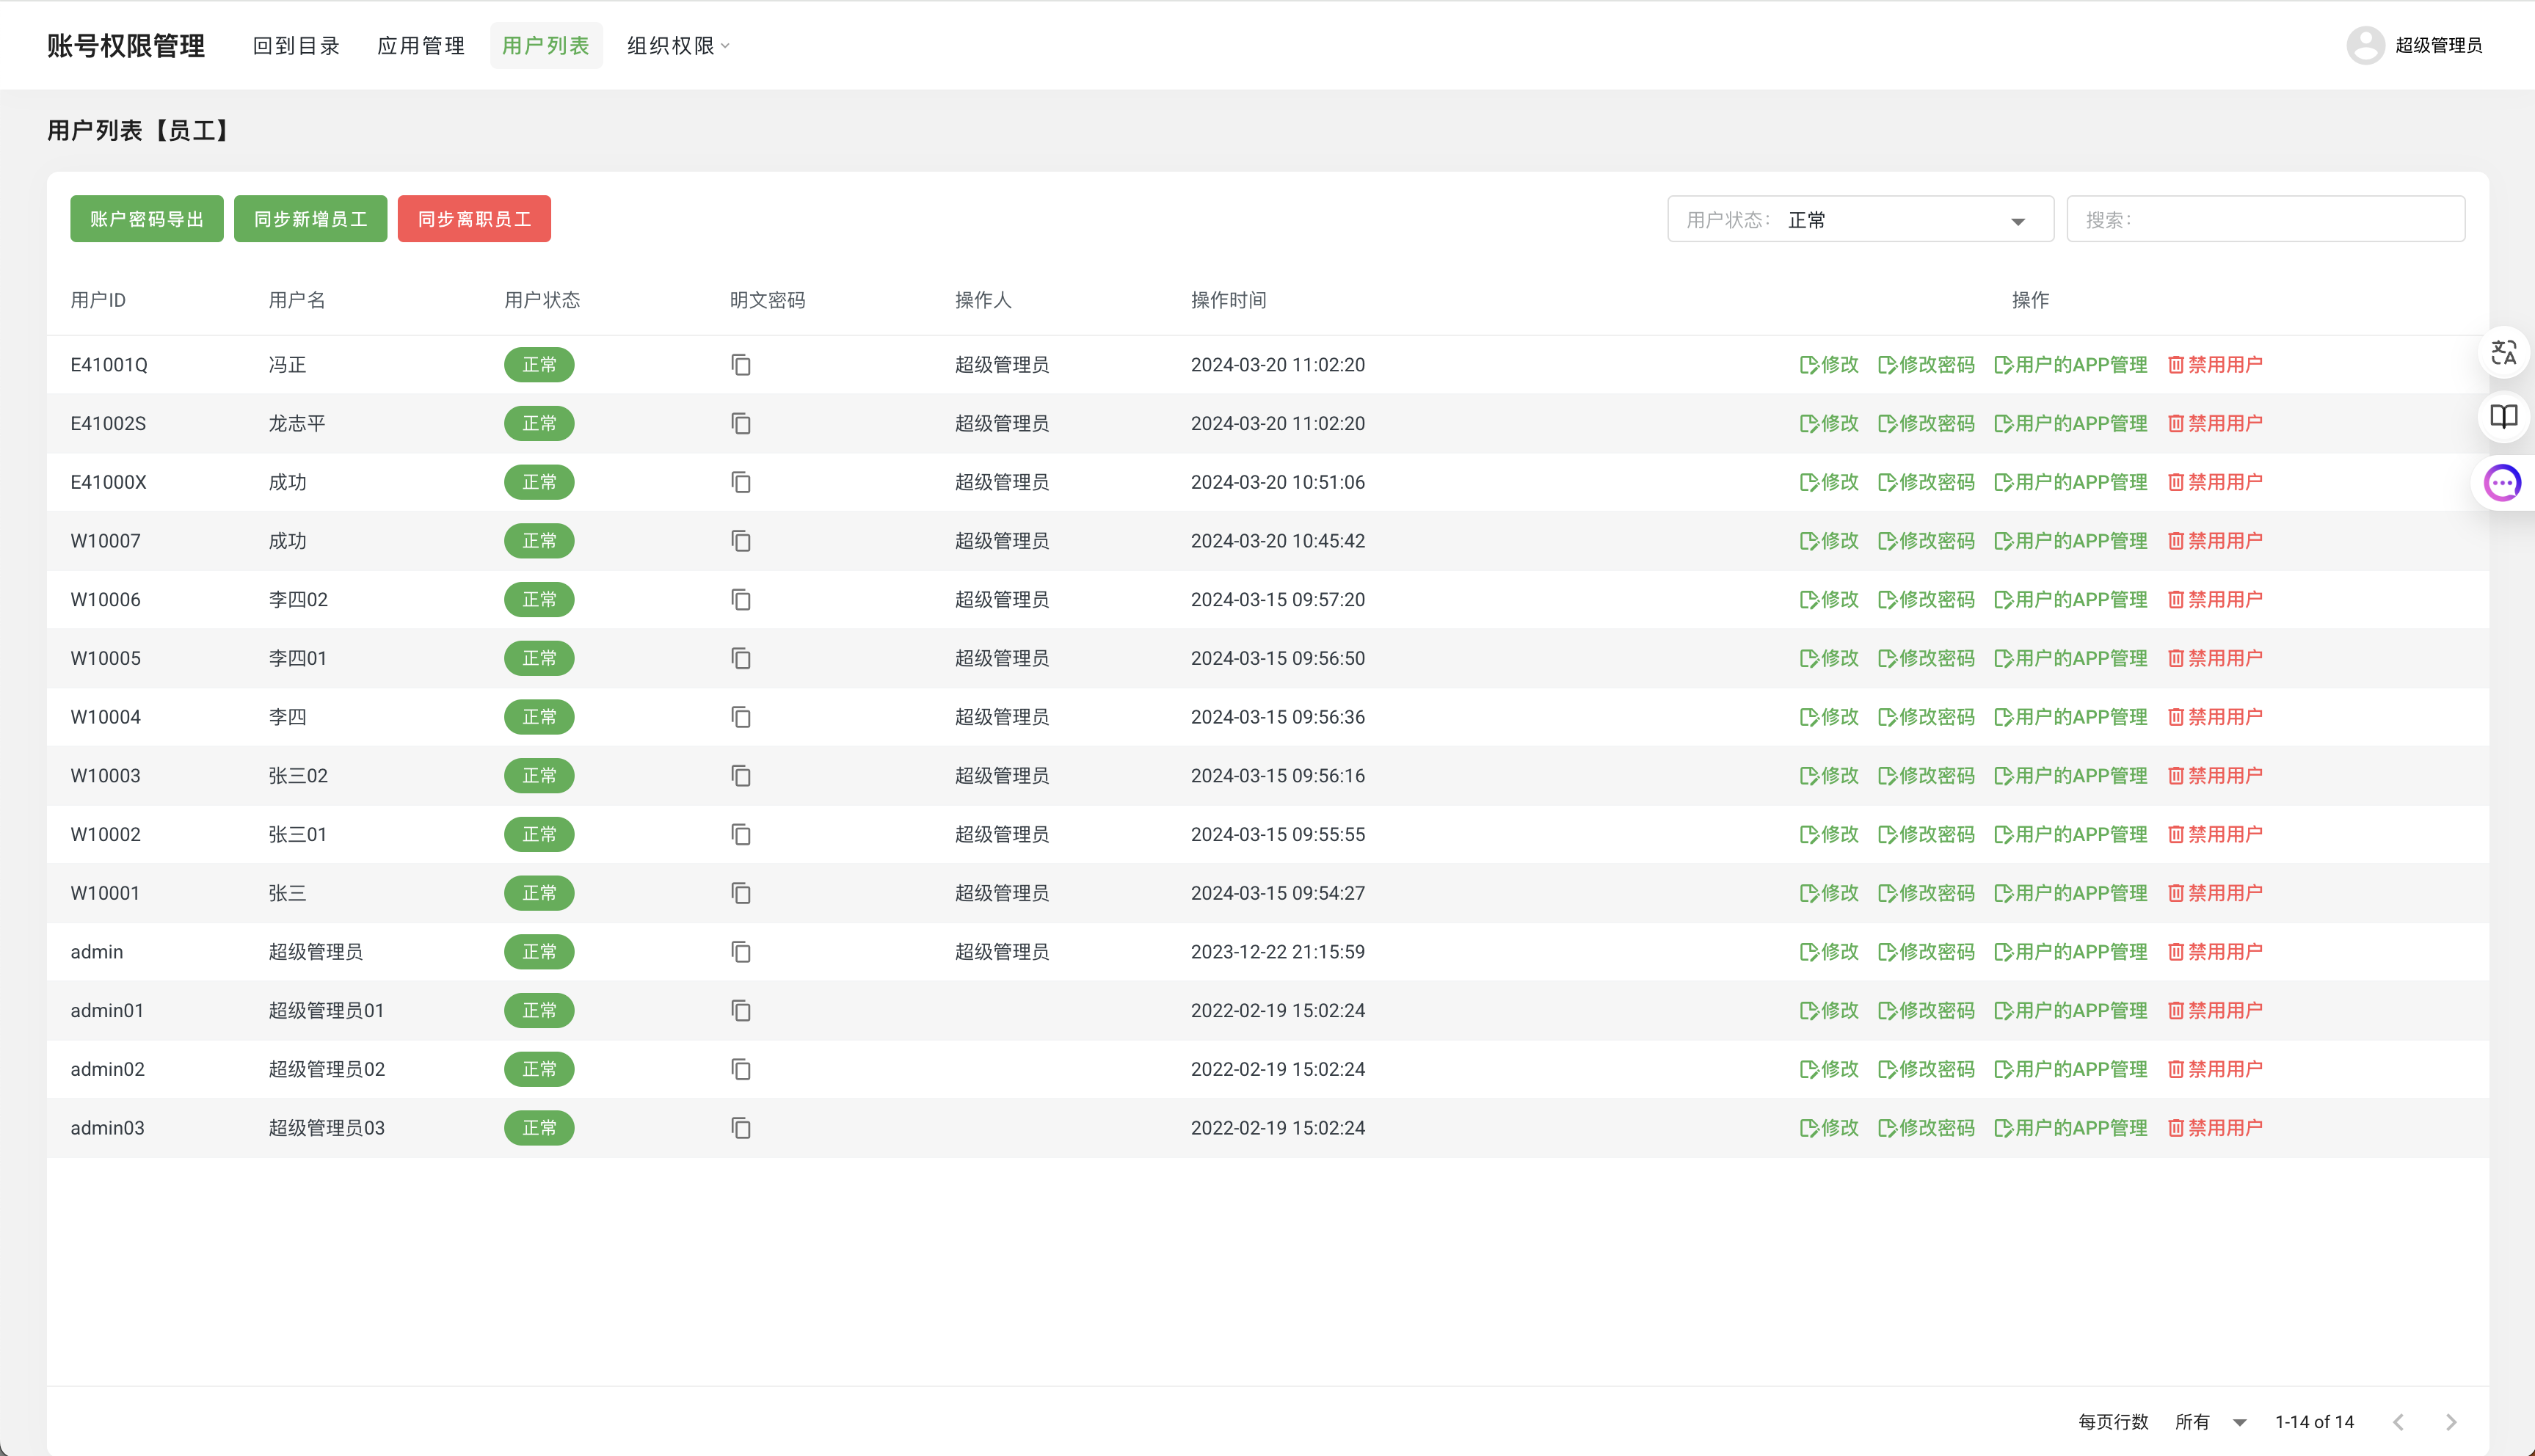
Task: Go to 回到目录 in top navigation
Action: point(296,46)
